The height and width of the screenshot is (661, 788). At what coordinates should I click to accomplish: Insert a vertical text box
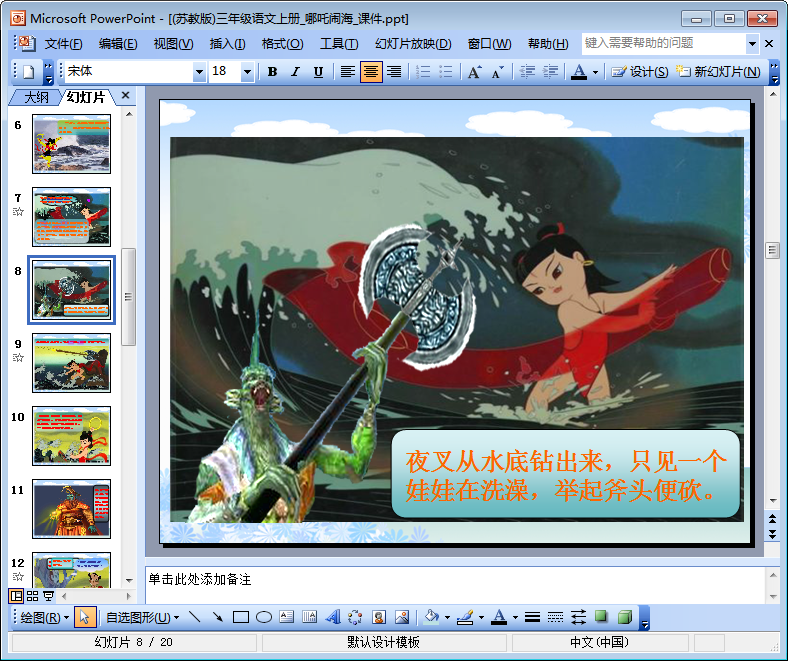(x=310, y=617)
